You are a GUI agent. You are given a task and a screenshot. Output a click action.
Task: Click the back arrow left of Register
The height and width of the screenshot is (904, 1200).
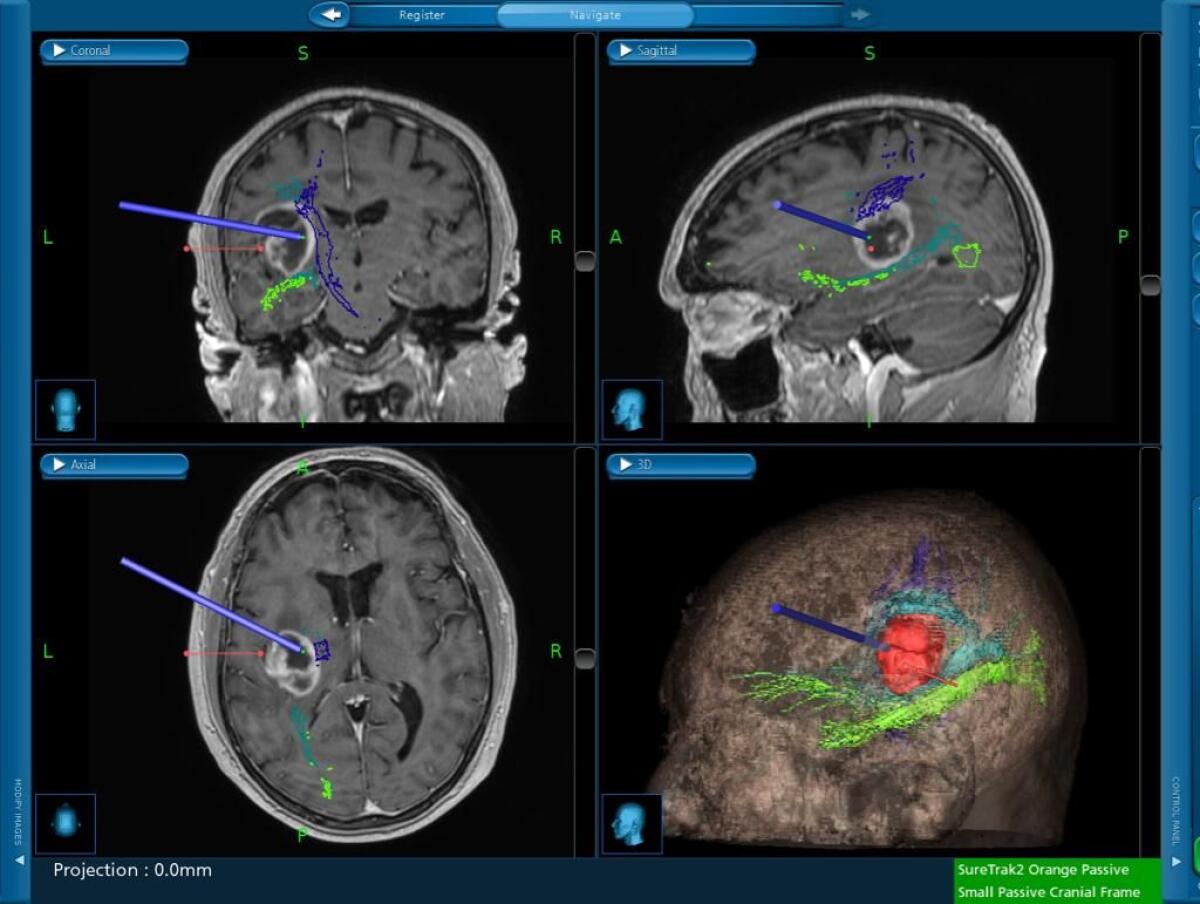tap(330, 15)
